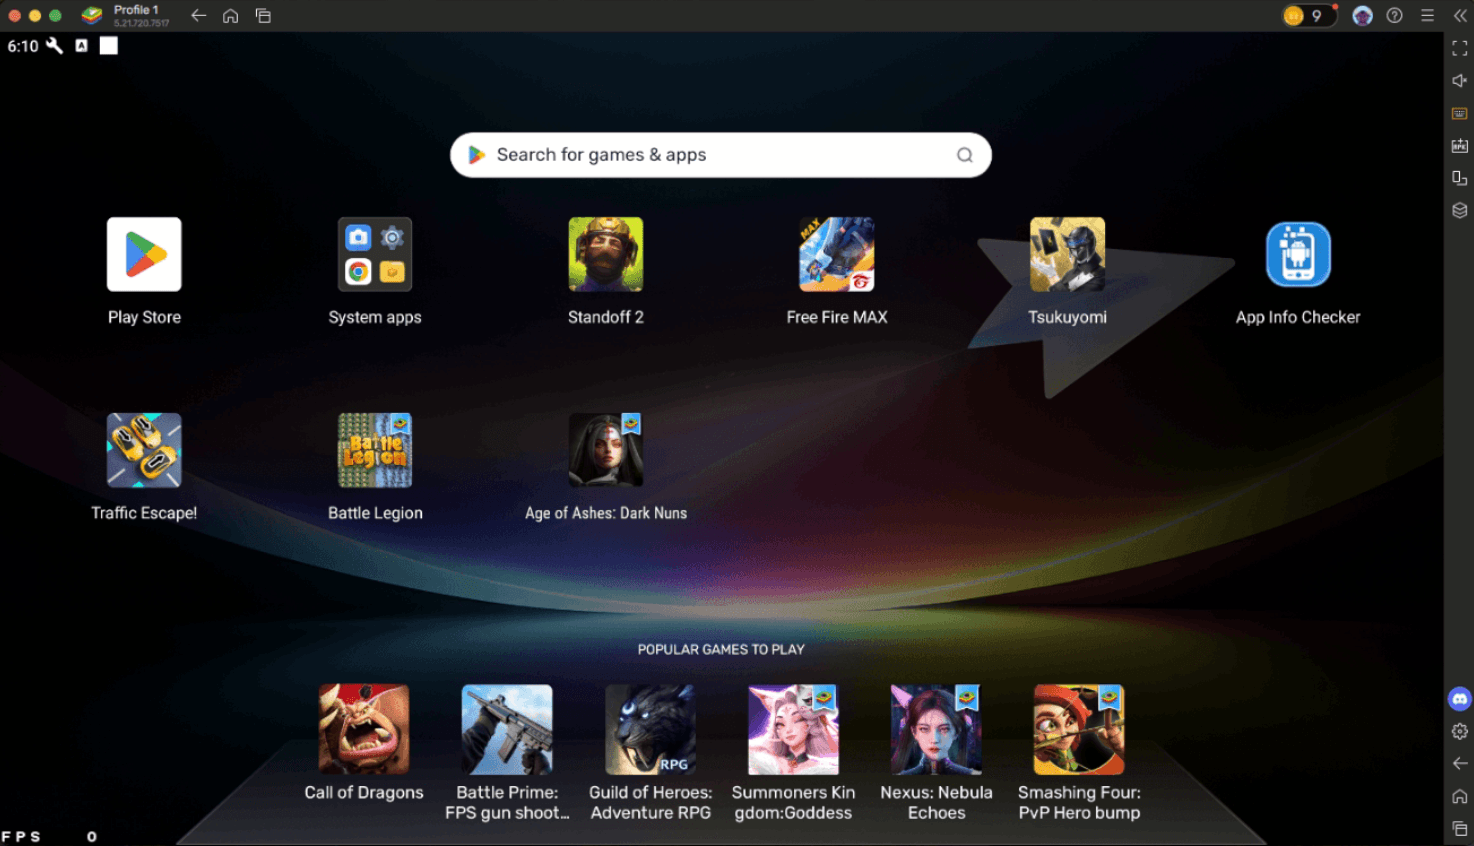Image resolution: width=1474 pixels, height=846 pixels.
Task: Click the magnifier icon in search bar
Action: coord(965,155)
